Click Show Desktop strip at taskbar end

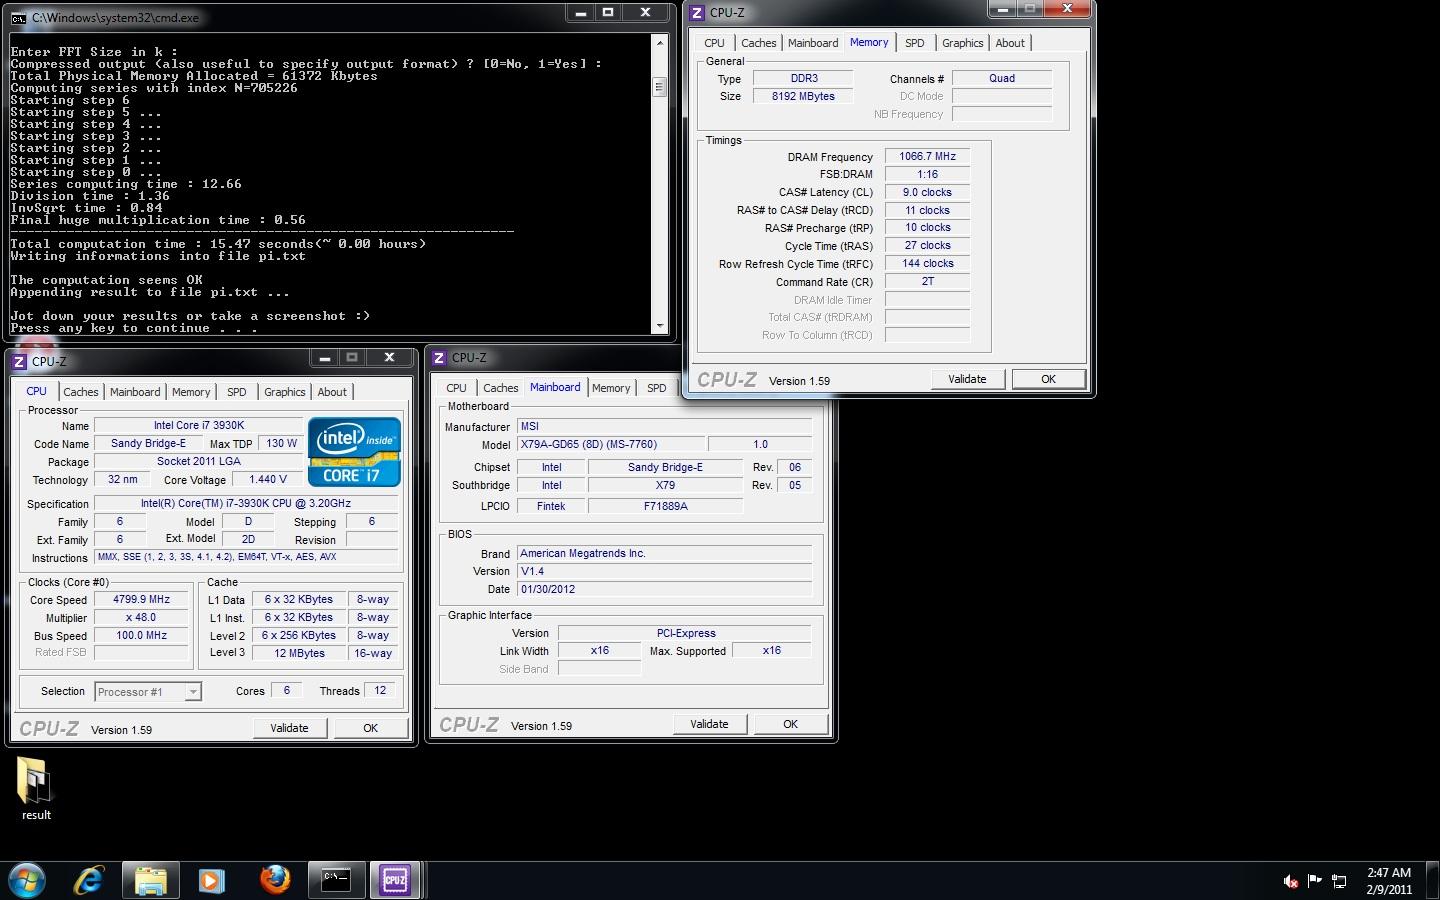coord(1432,881)
